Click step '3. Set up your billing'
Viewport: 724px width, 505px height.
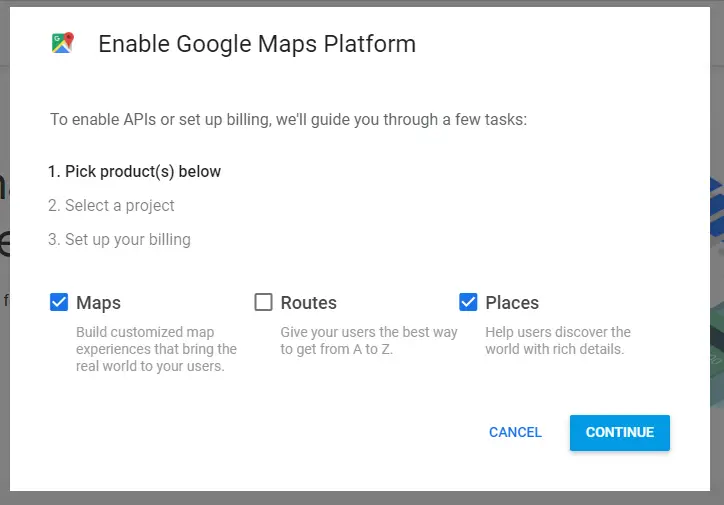119,240
